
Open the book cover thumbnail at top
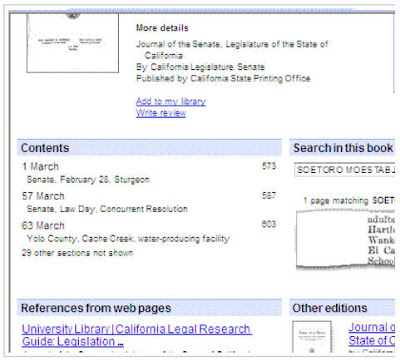pos(73,43)
